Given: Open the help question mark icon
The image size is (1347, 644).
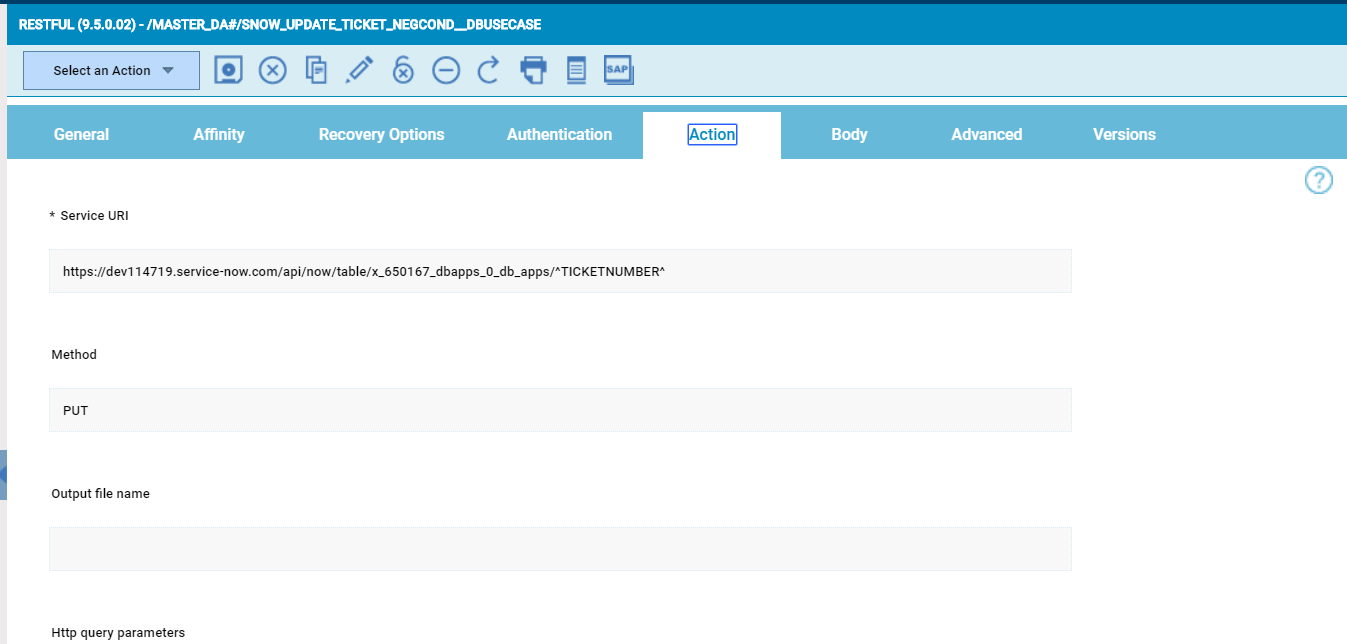Looking at the screenshot, I should coord(1319,180).
